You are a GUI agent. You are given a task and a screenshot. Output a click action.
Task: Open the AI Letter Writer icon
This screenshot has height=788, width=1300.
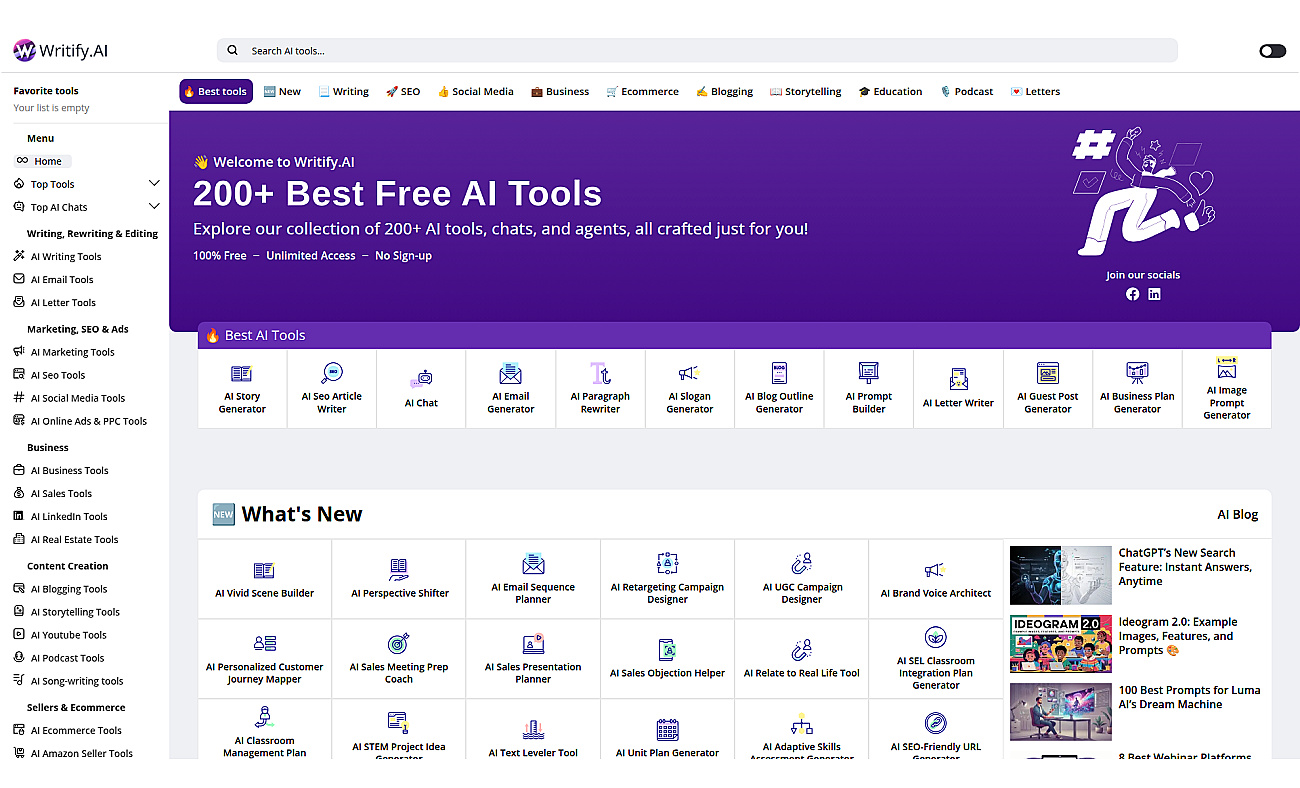point(958,380)
